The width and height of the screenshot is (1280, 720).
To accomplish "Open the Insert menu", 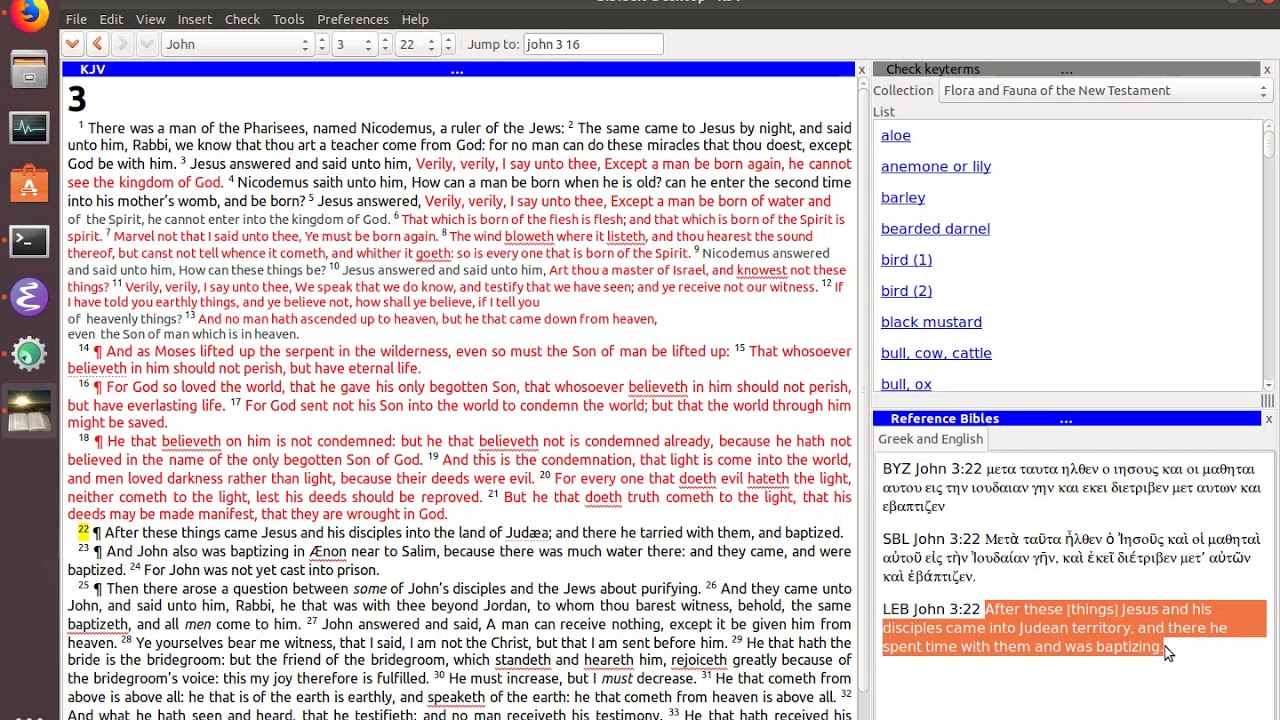I will coord(194,19).
